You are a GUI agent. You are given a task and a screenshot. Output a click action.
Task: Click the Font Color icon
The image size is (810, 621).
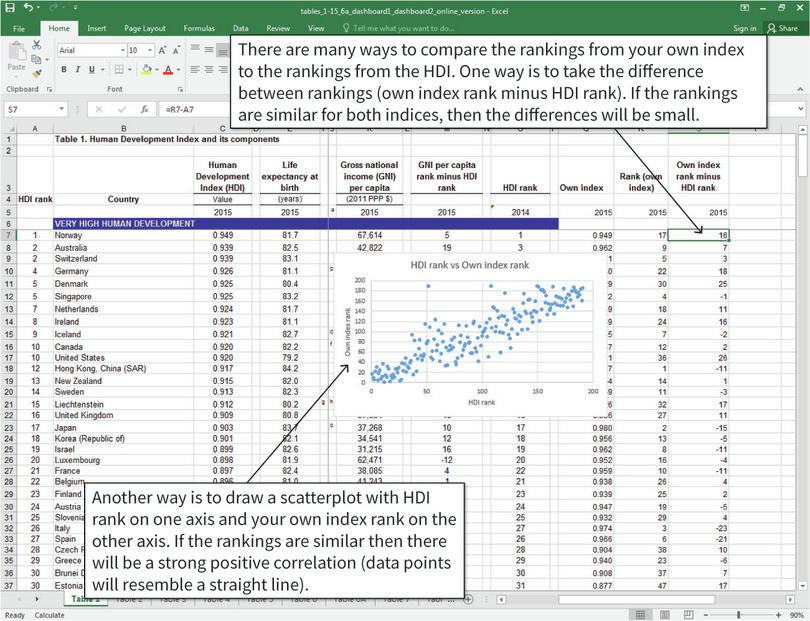click(169, 68)
